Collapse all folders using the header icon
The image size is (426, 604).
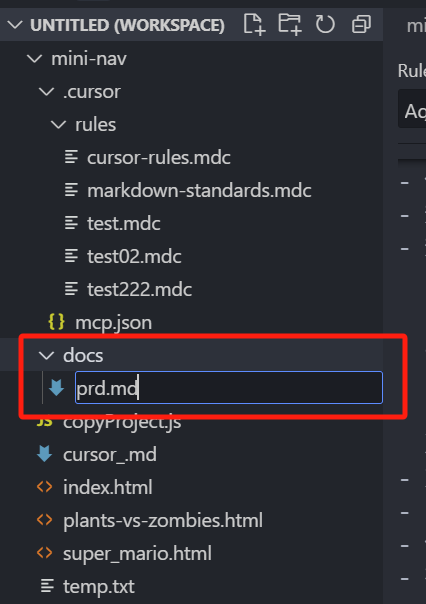coord(361,25)
